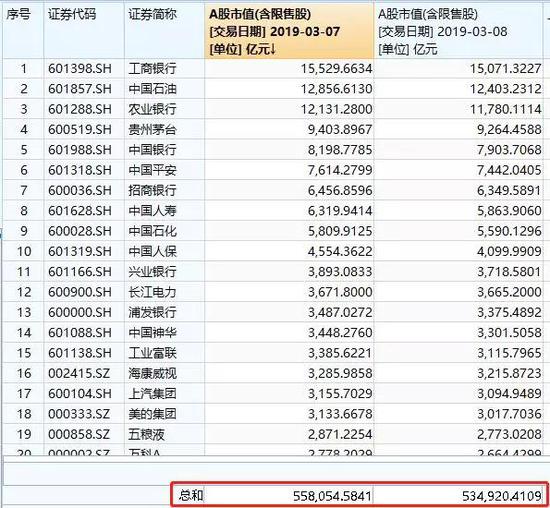Viewport: 550px width, 508px height.
Task: Click stock code 601138.SH
Action: point(80,354)
